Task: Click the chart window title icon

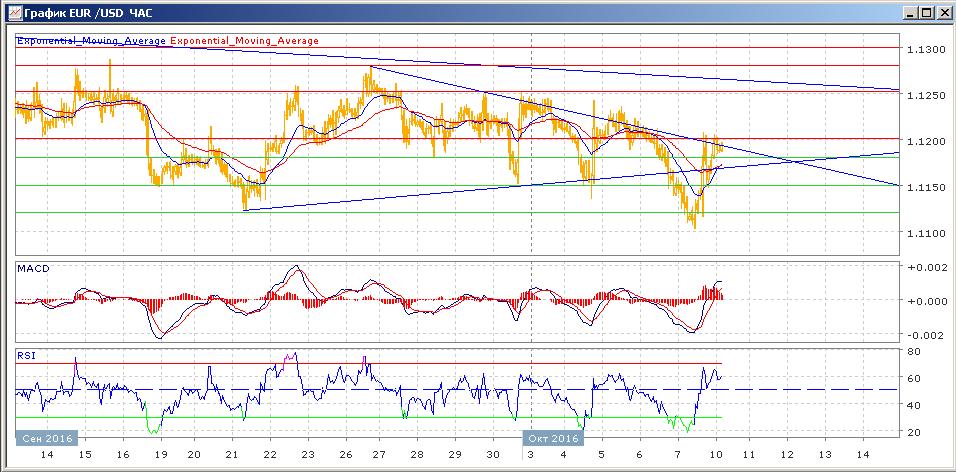Action: click(13, 12)
